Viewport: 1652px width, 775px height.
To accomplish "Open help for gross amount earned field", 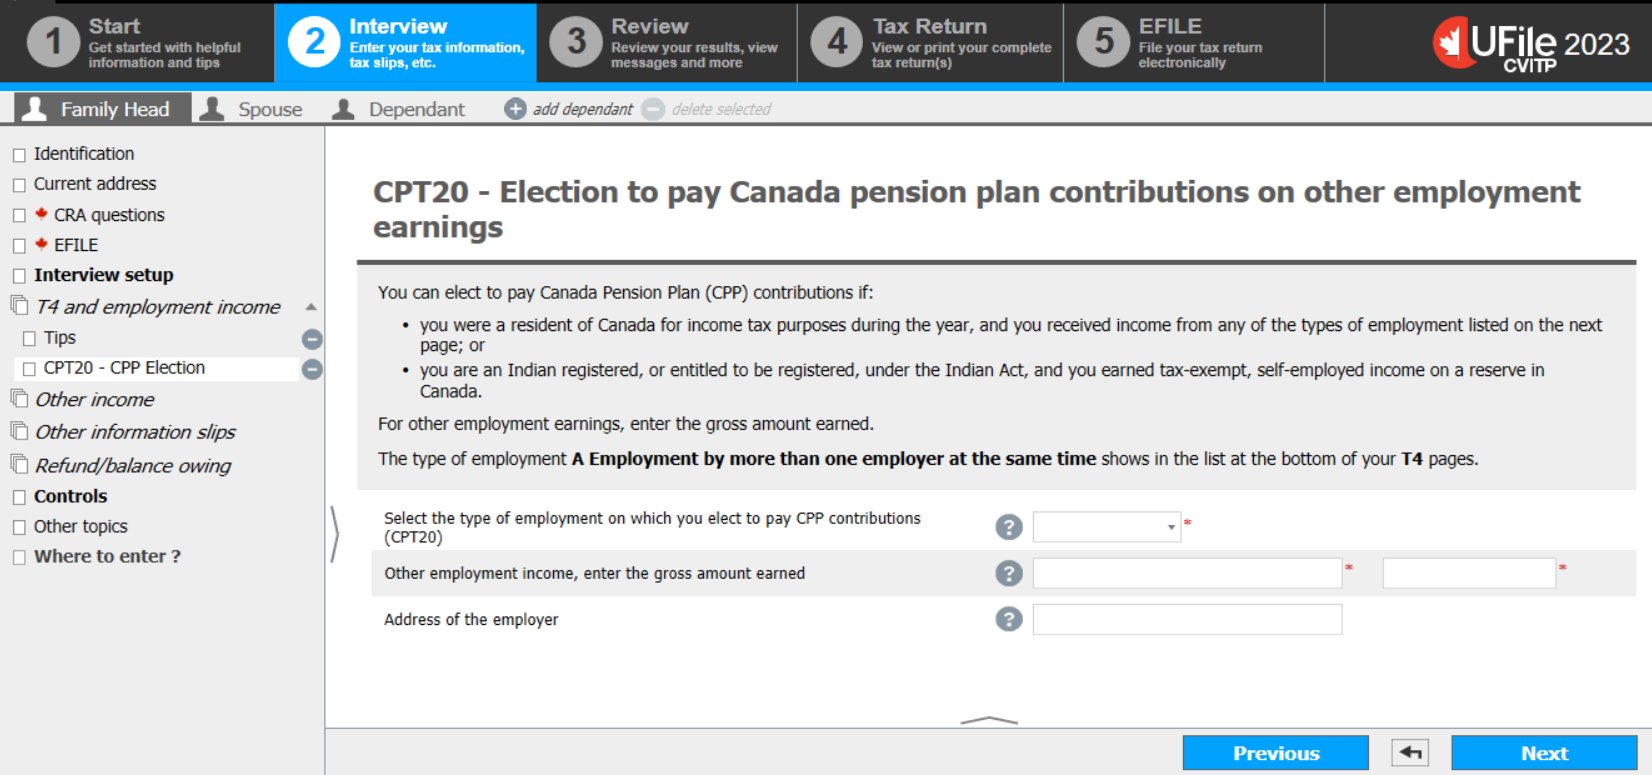I will tap(1009, 573).
